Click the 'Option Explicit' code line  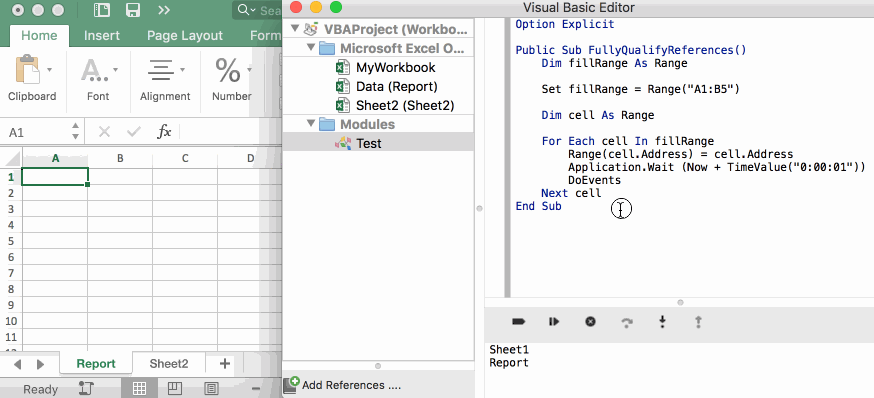pyautogui.click(x=565, y=24)
